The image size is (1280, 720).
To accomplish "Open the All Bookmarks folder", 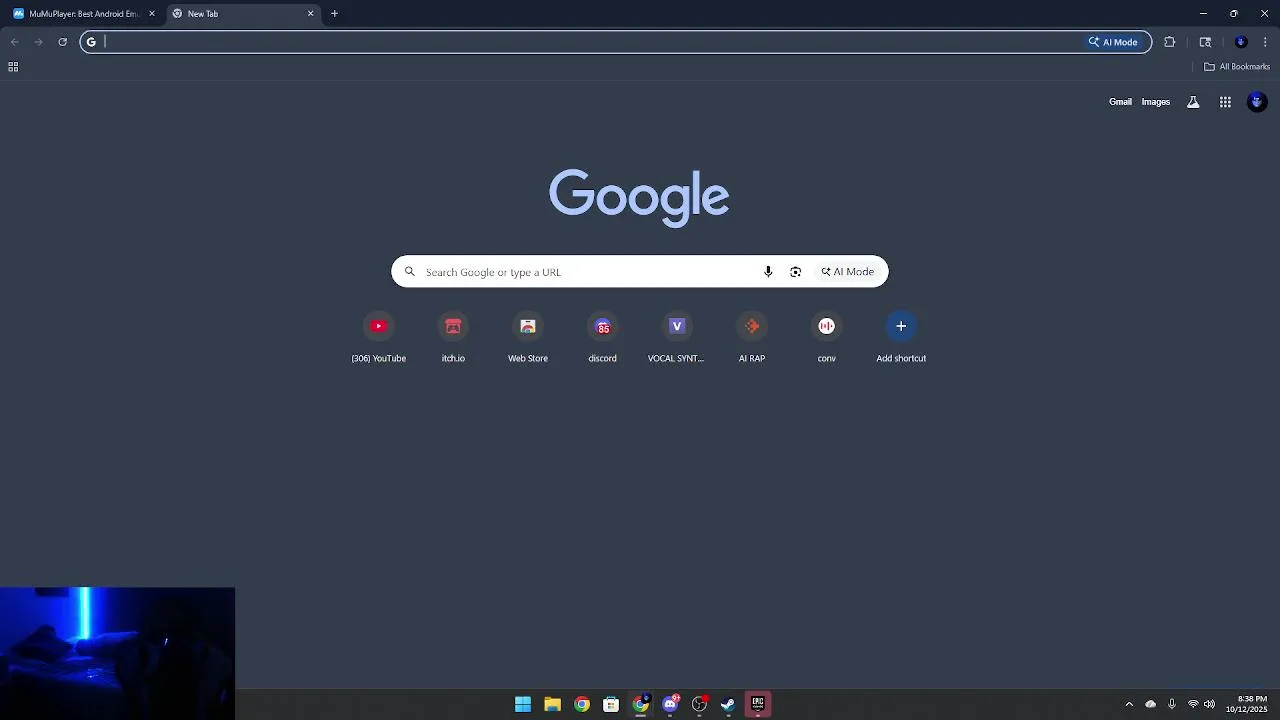I will tap(1236, 67).
